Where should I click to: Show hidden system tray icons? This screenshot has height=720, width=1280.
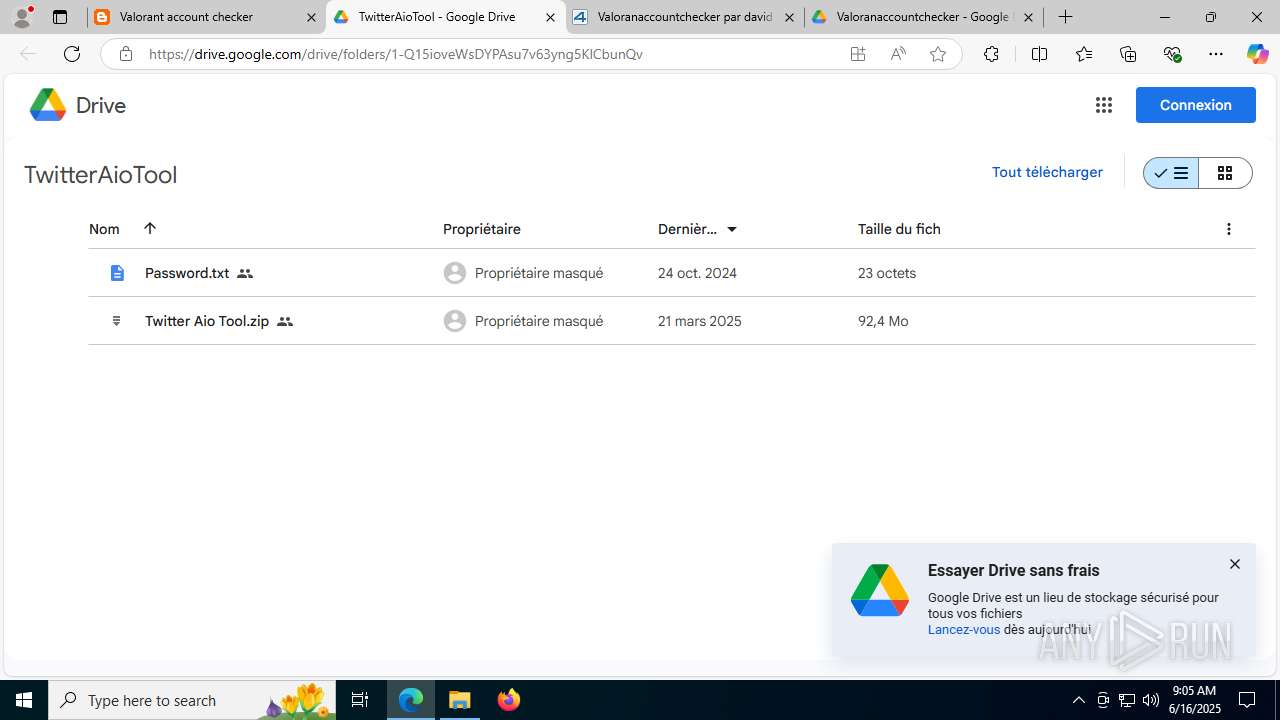click(x=1078, y=700)
